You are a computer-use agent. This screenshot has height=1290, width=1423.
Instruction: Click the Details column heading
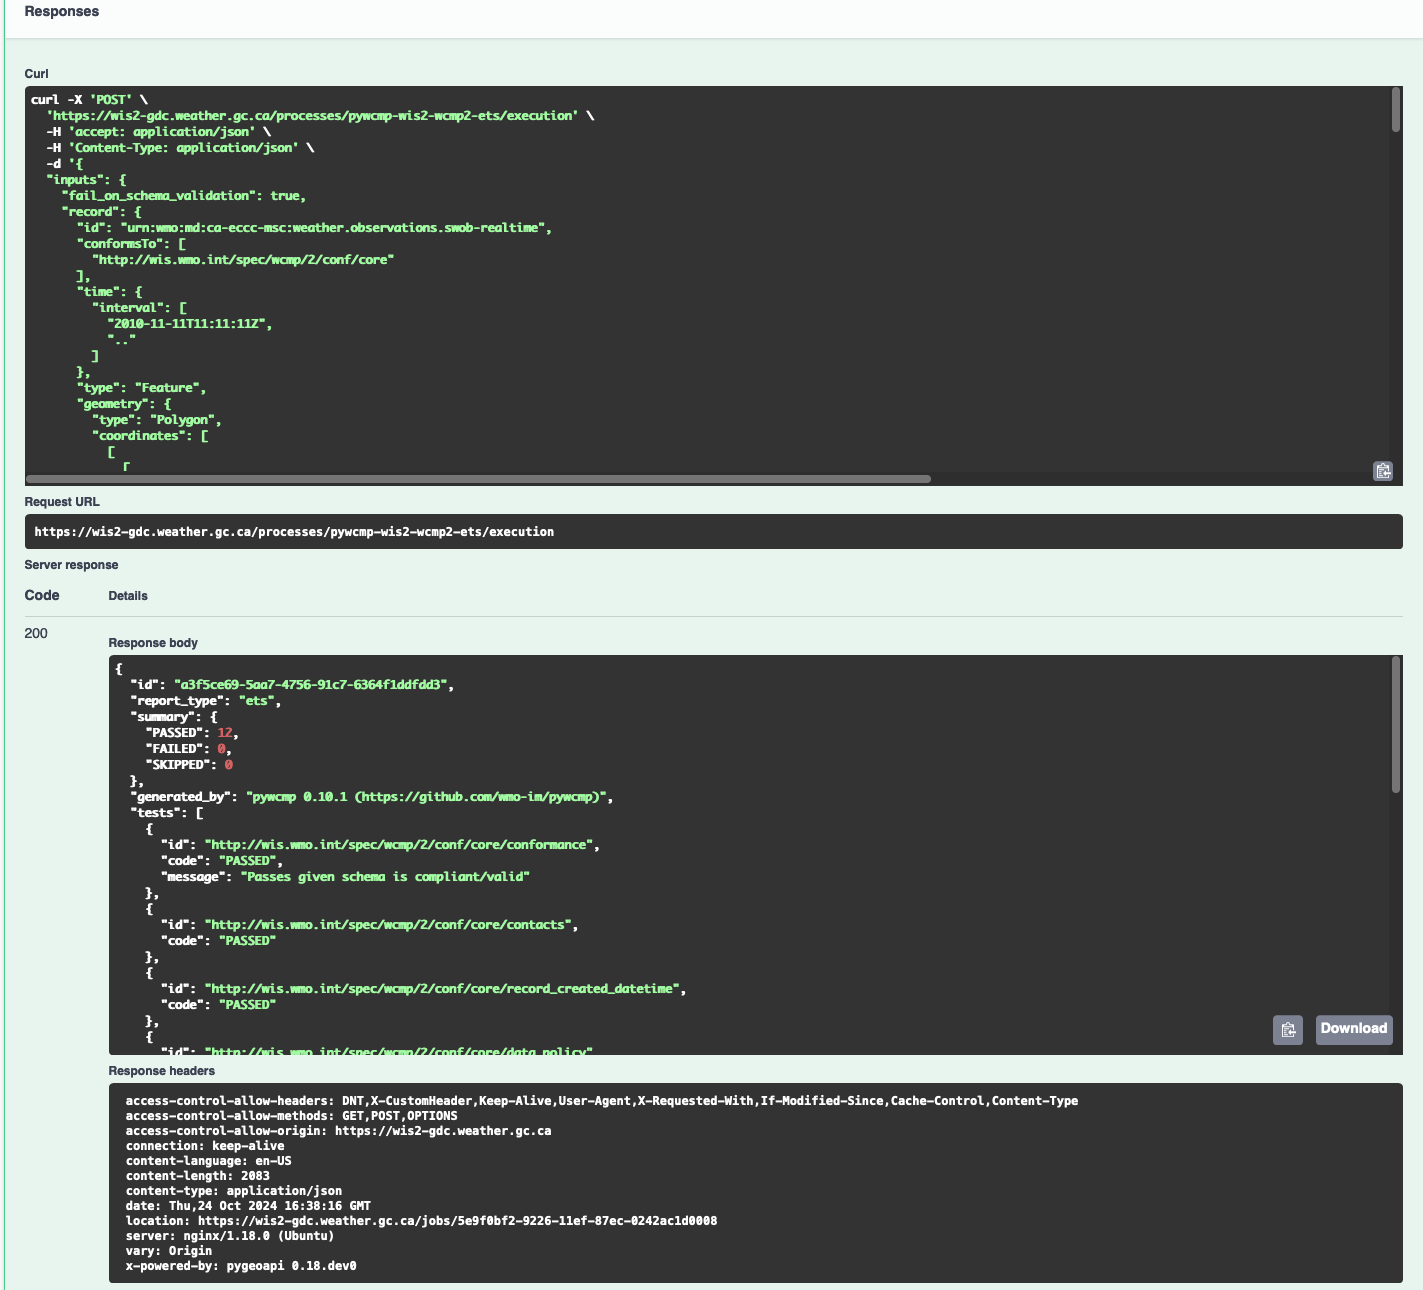[128, 595]
